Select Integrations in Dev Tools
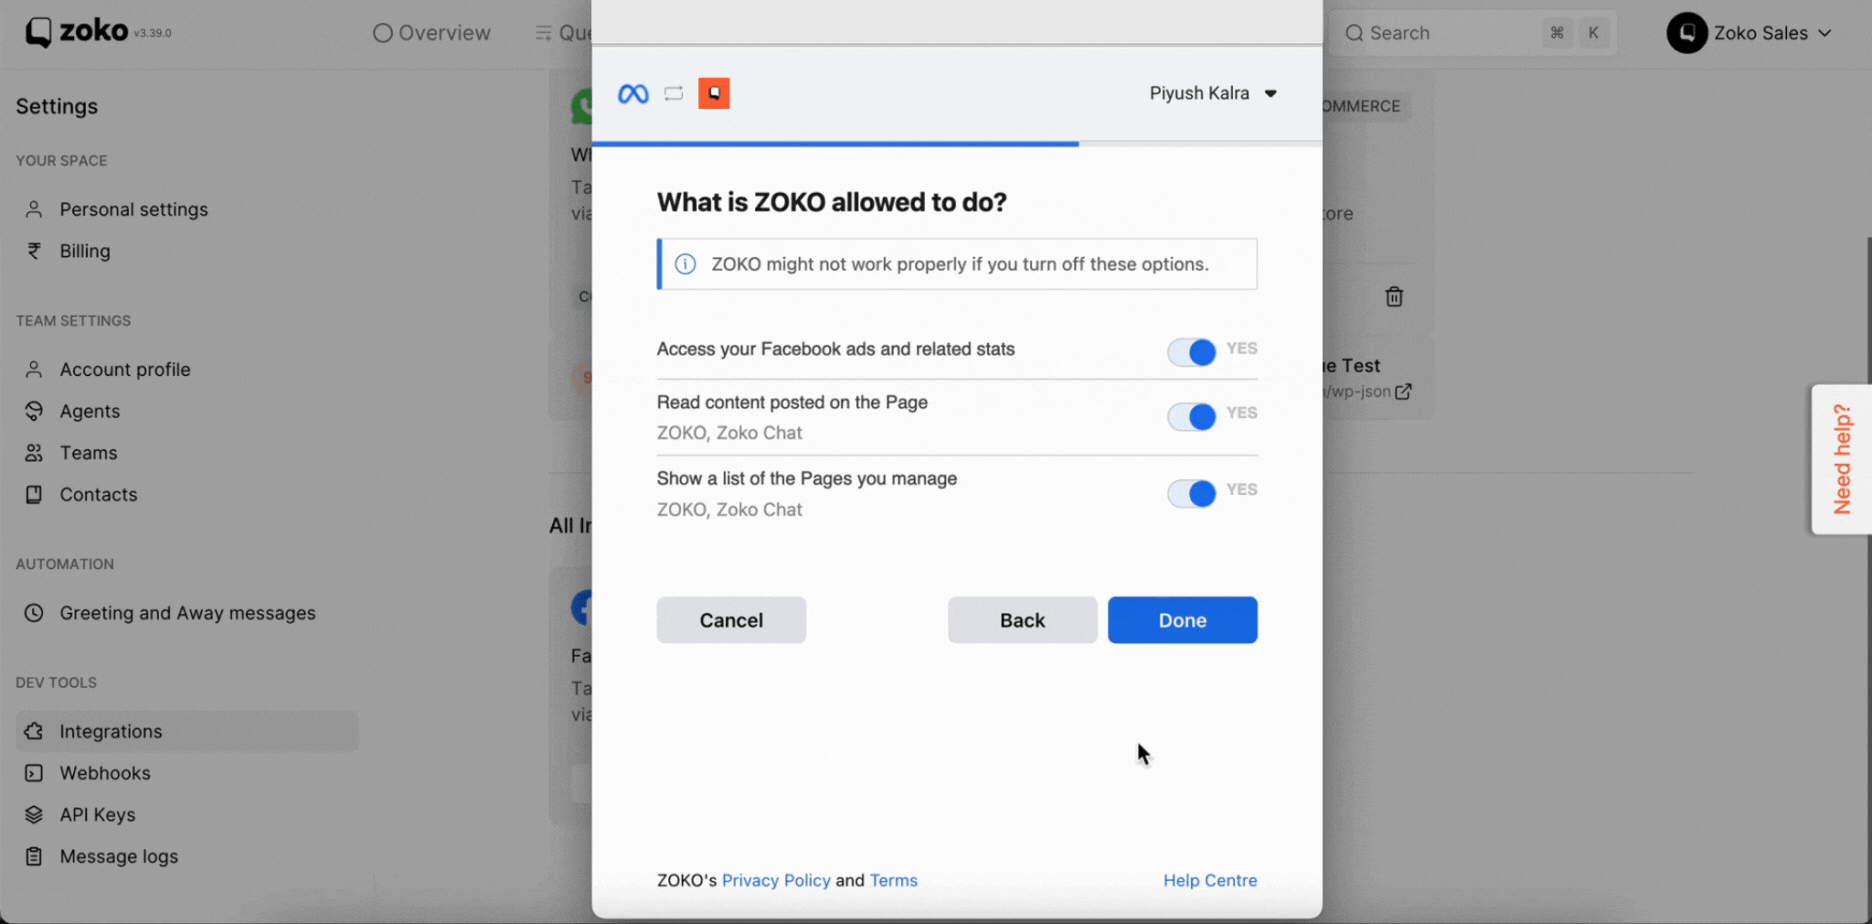 (187, 731)
